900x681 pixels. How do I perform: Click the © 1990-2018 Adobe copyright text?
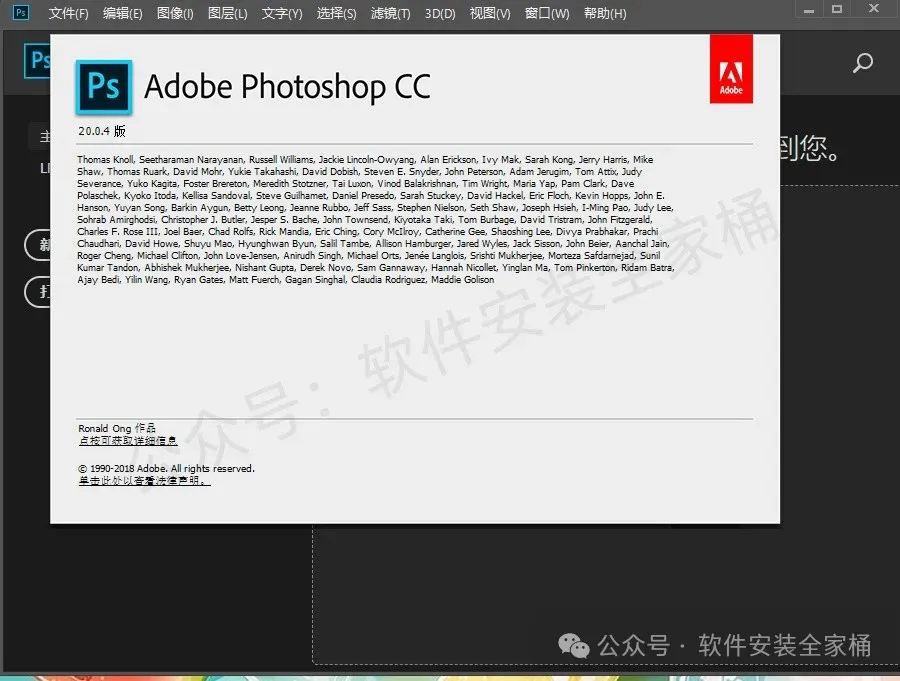click(x=166, y=469)
